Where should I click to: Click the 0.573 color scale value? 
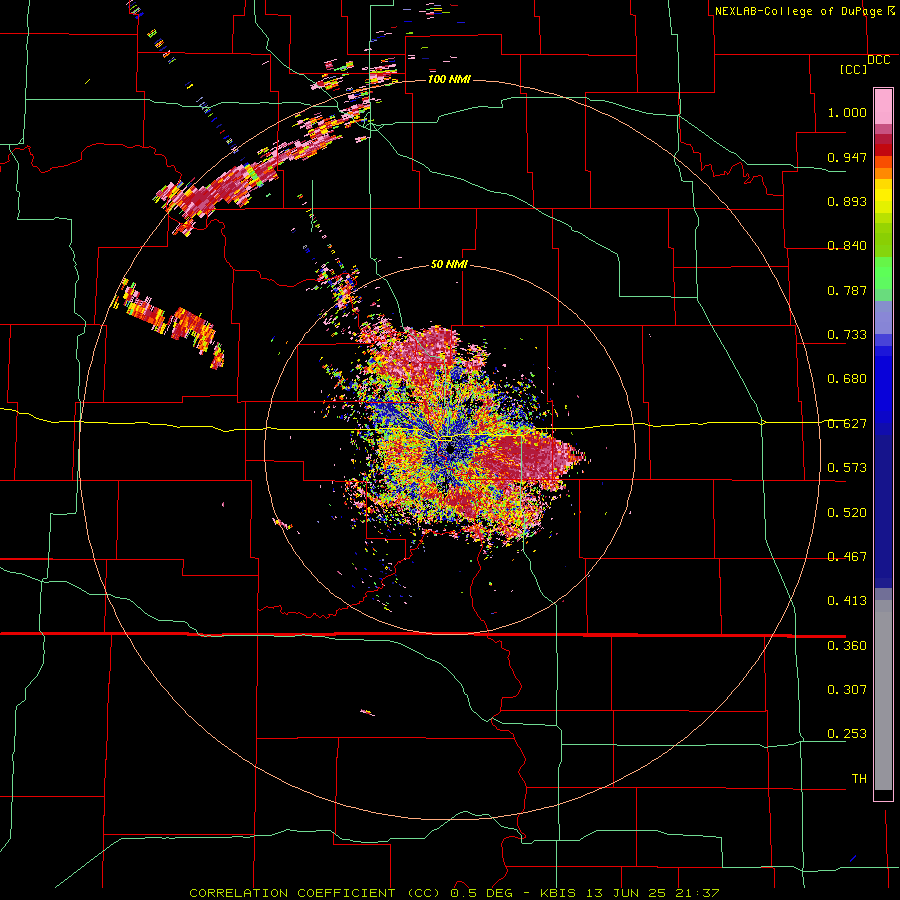pos(847,468)
